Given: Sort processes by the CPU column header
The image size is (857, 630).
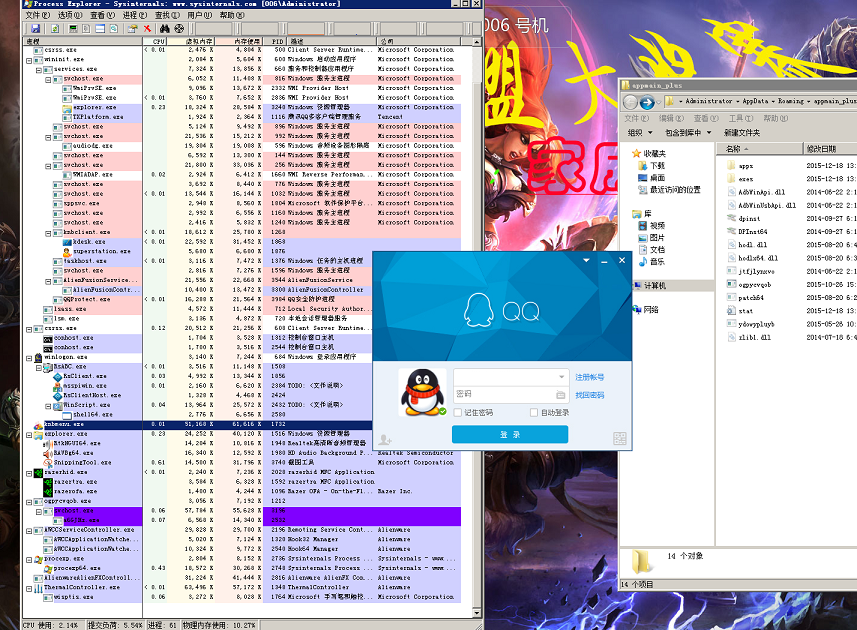Looking at the screenshot, I should [x=155, y=42].
